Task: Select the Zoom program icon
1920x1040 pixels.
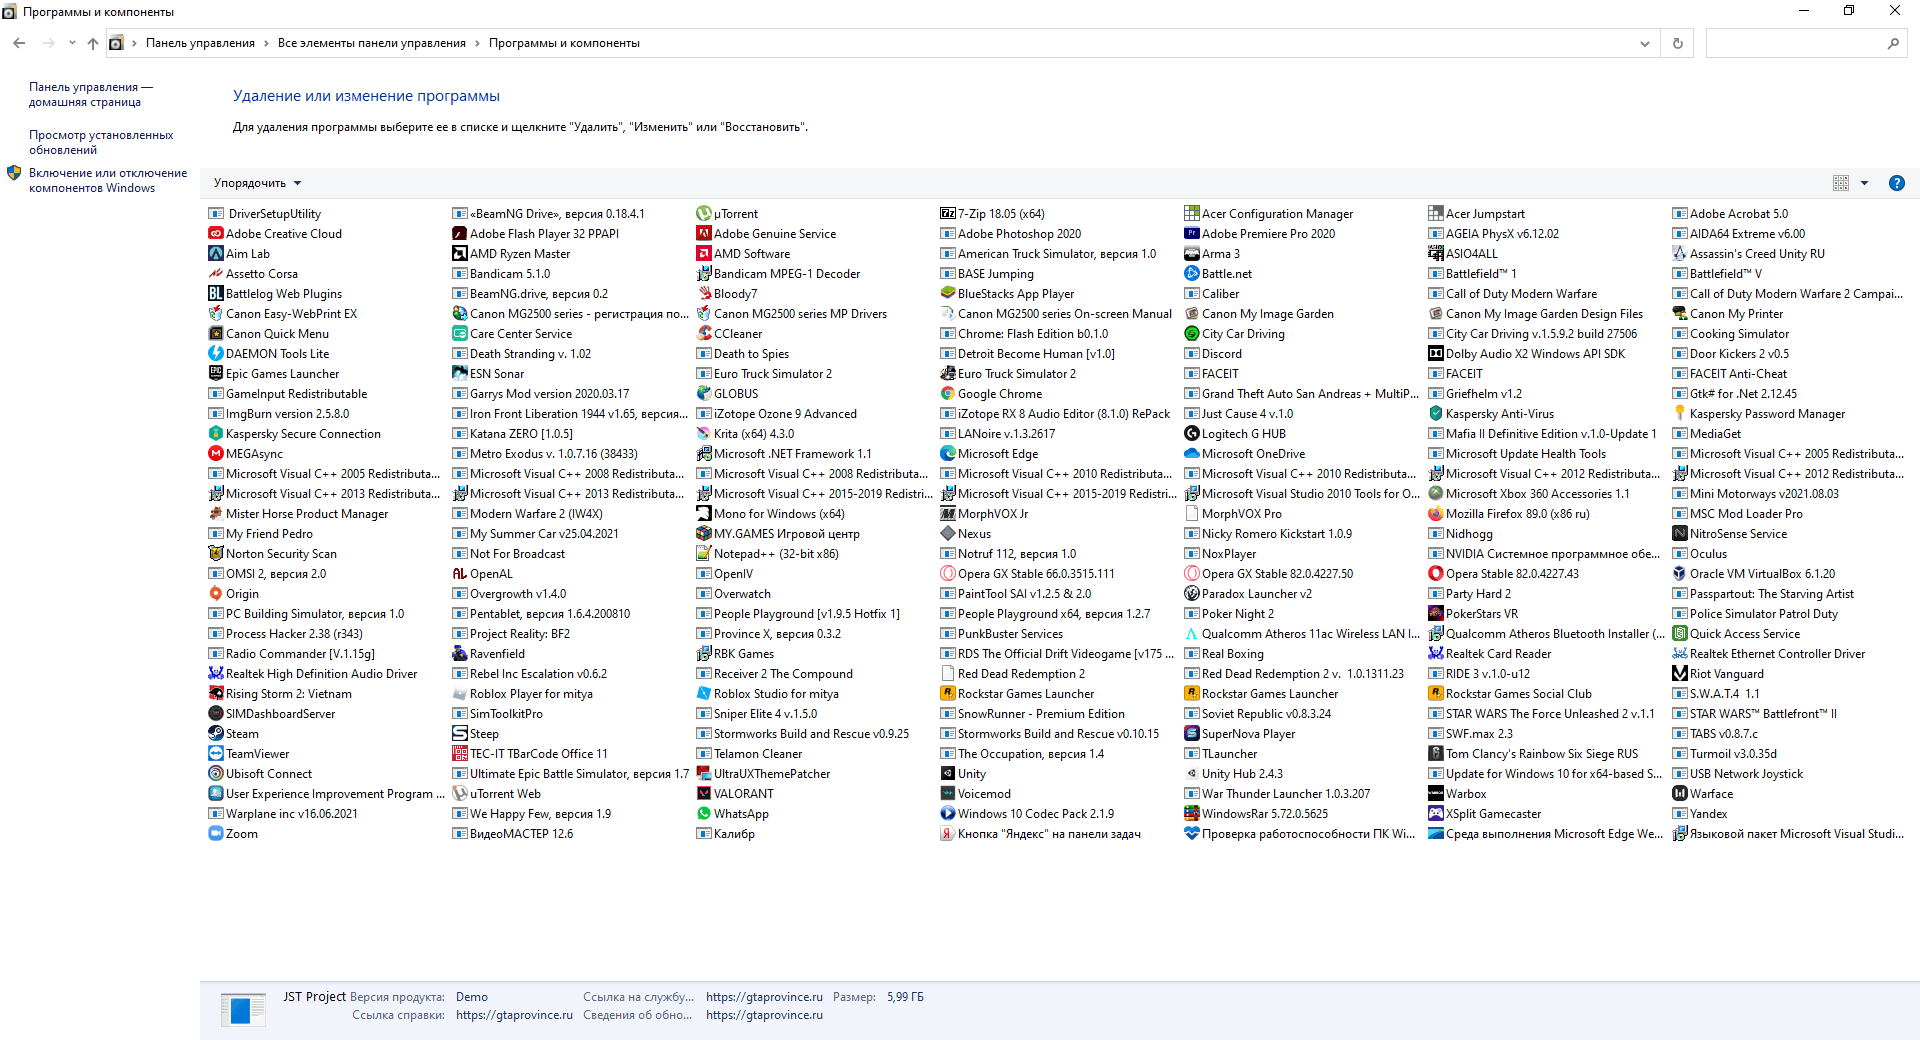Action: click(x=216, y=833)
